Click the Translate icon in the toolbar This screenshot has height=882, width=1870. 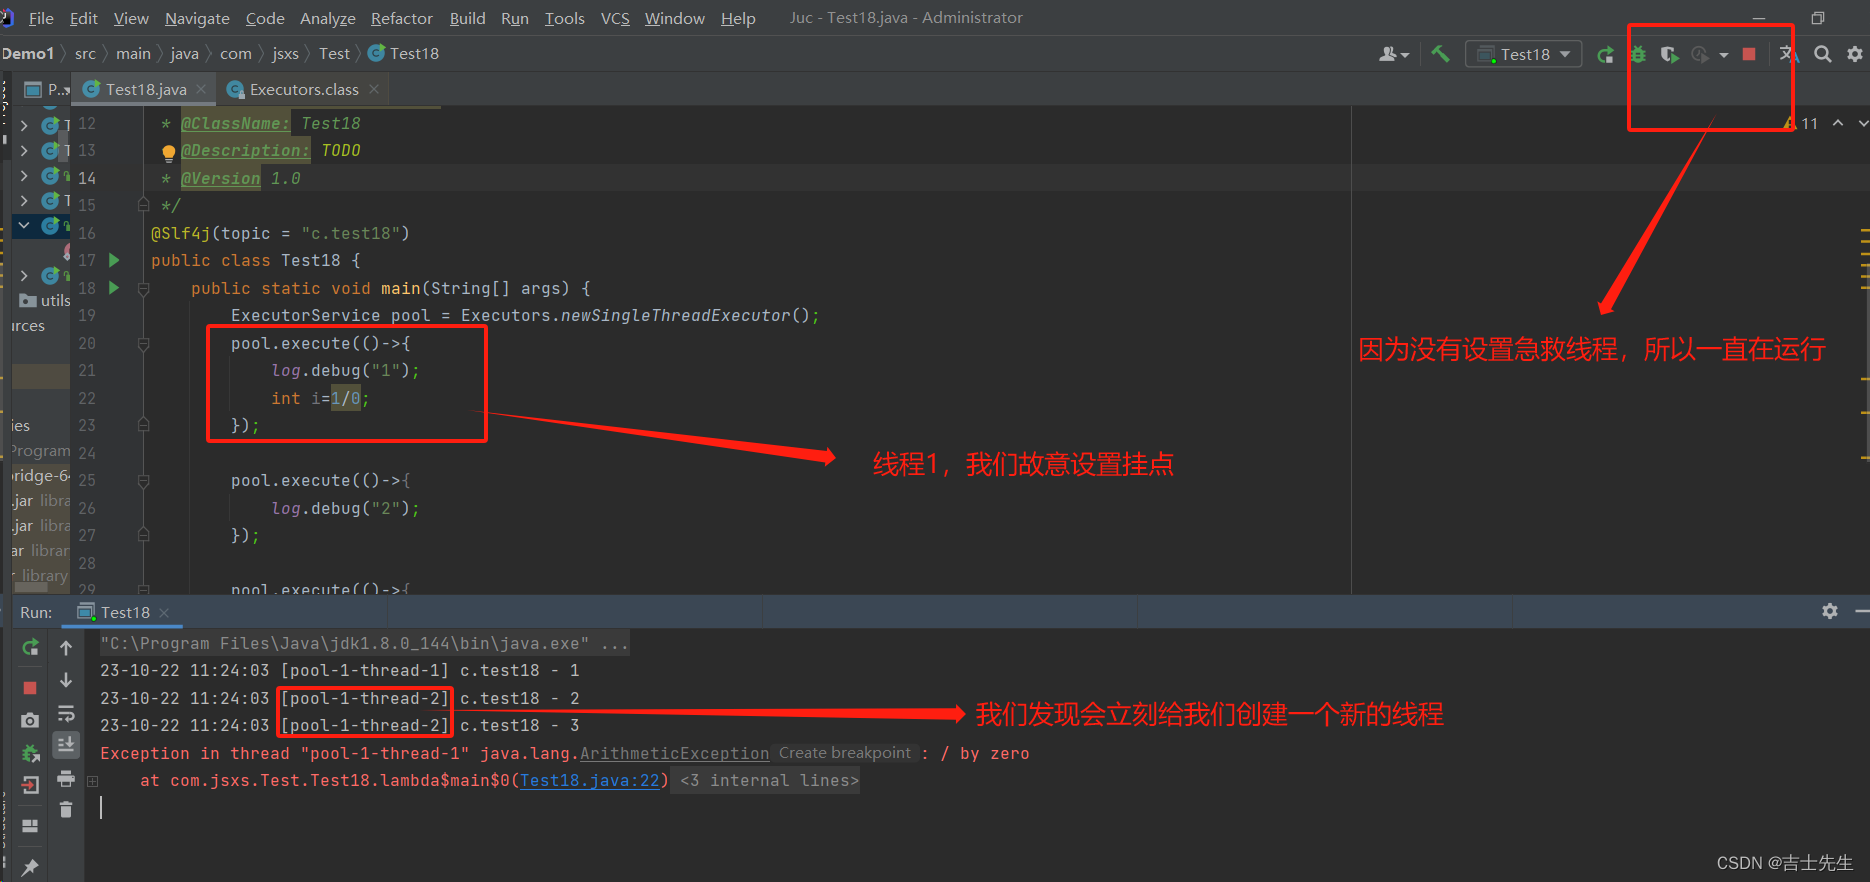tap(1789, 54)
